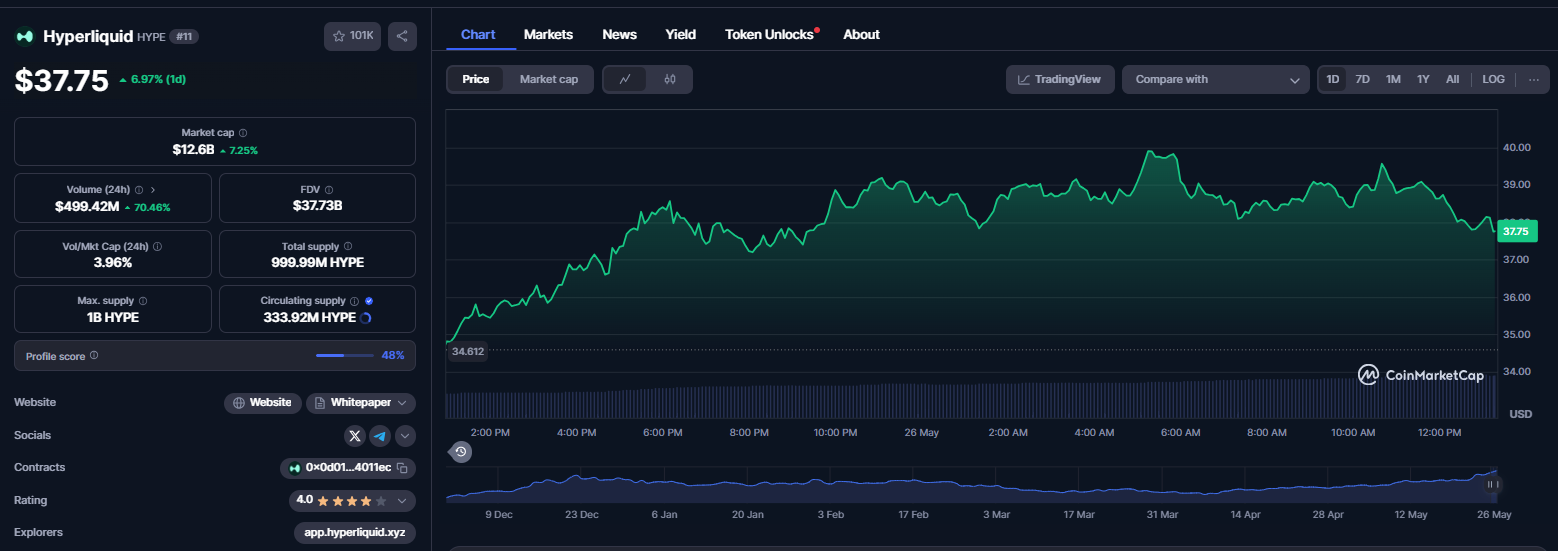Screen dimensions: 1558x551
Task: Enable LOG scale on chart
Action: click(x=1493, y=79)
